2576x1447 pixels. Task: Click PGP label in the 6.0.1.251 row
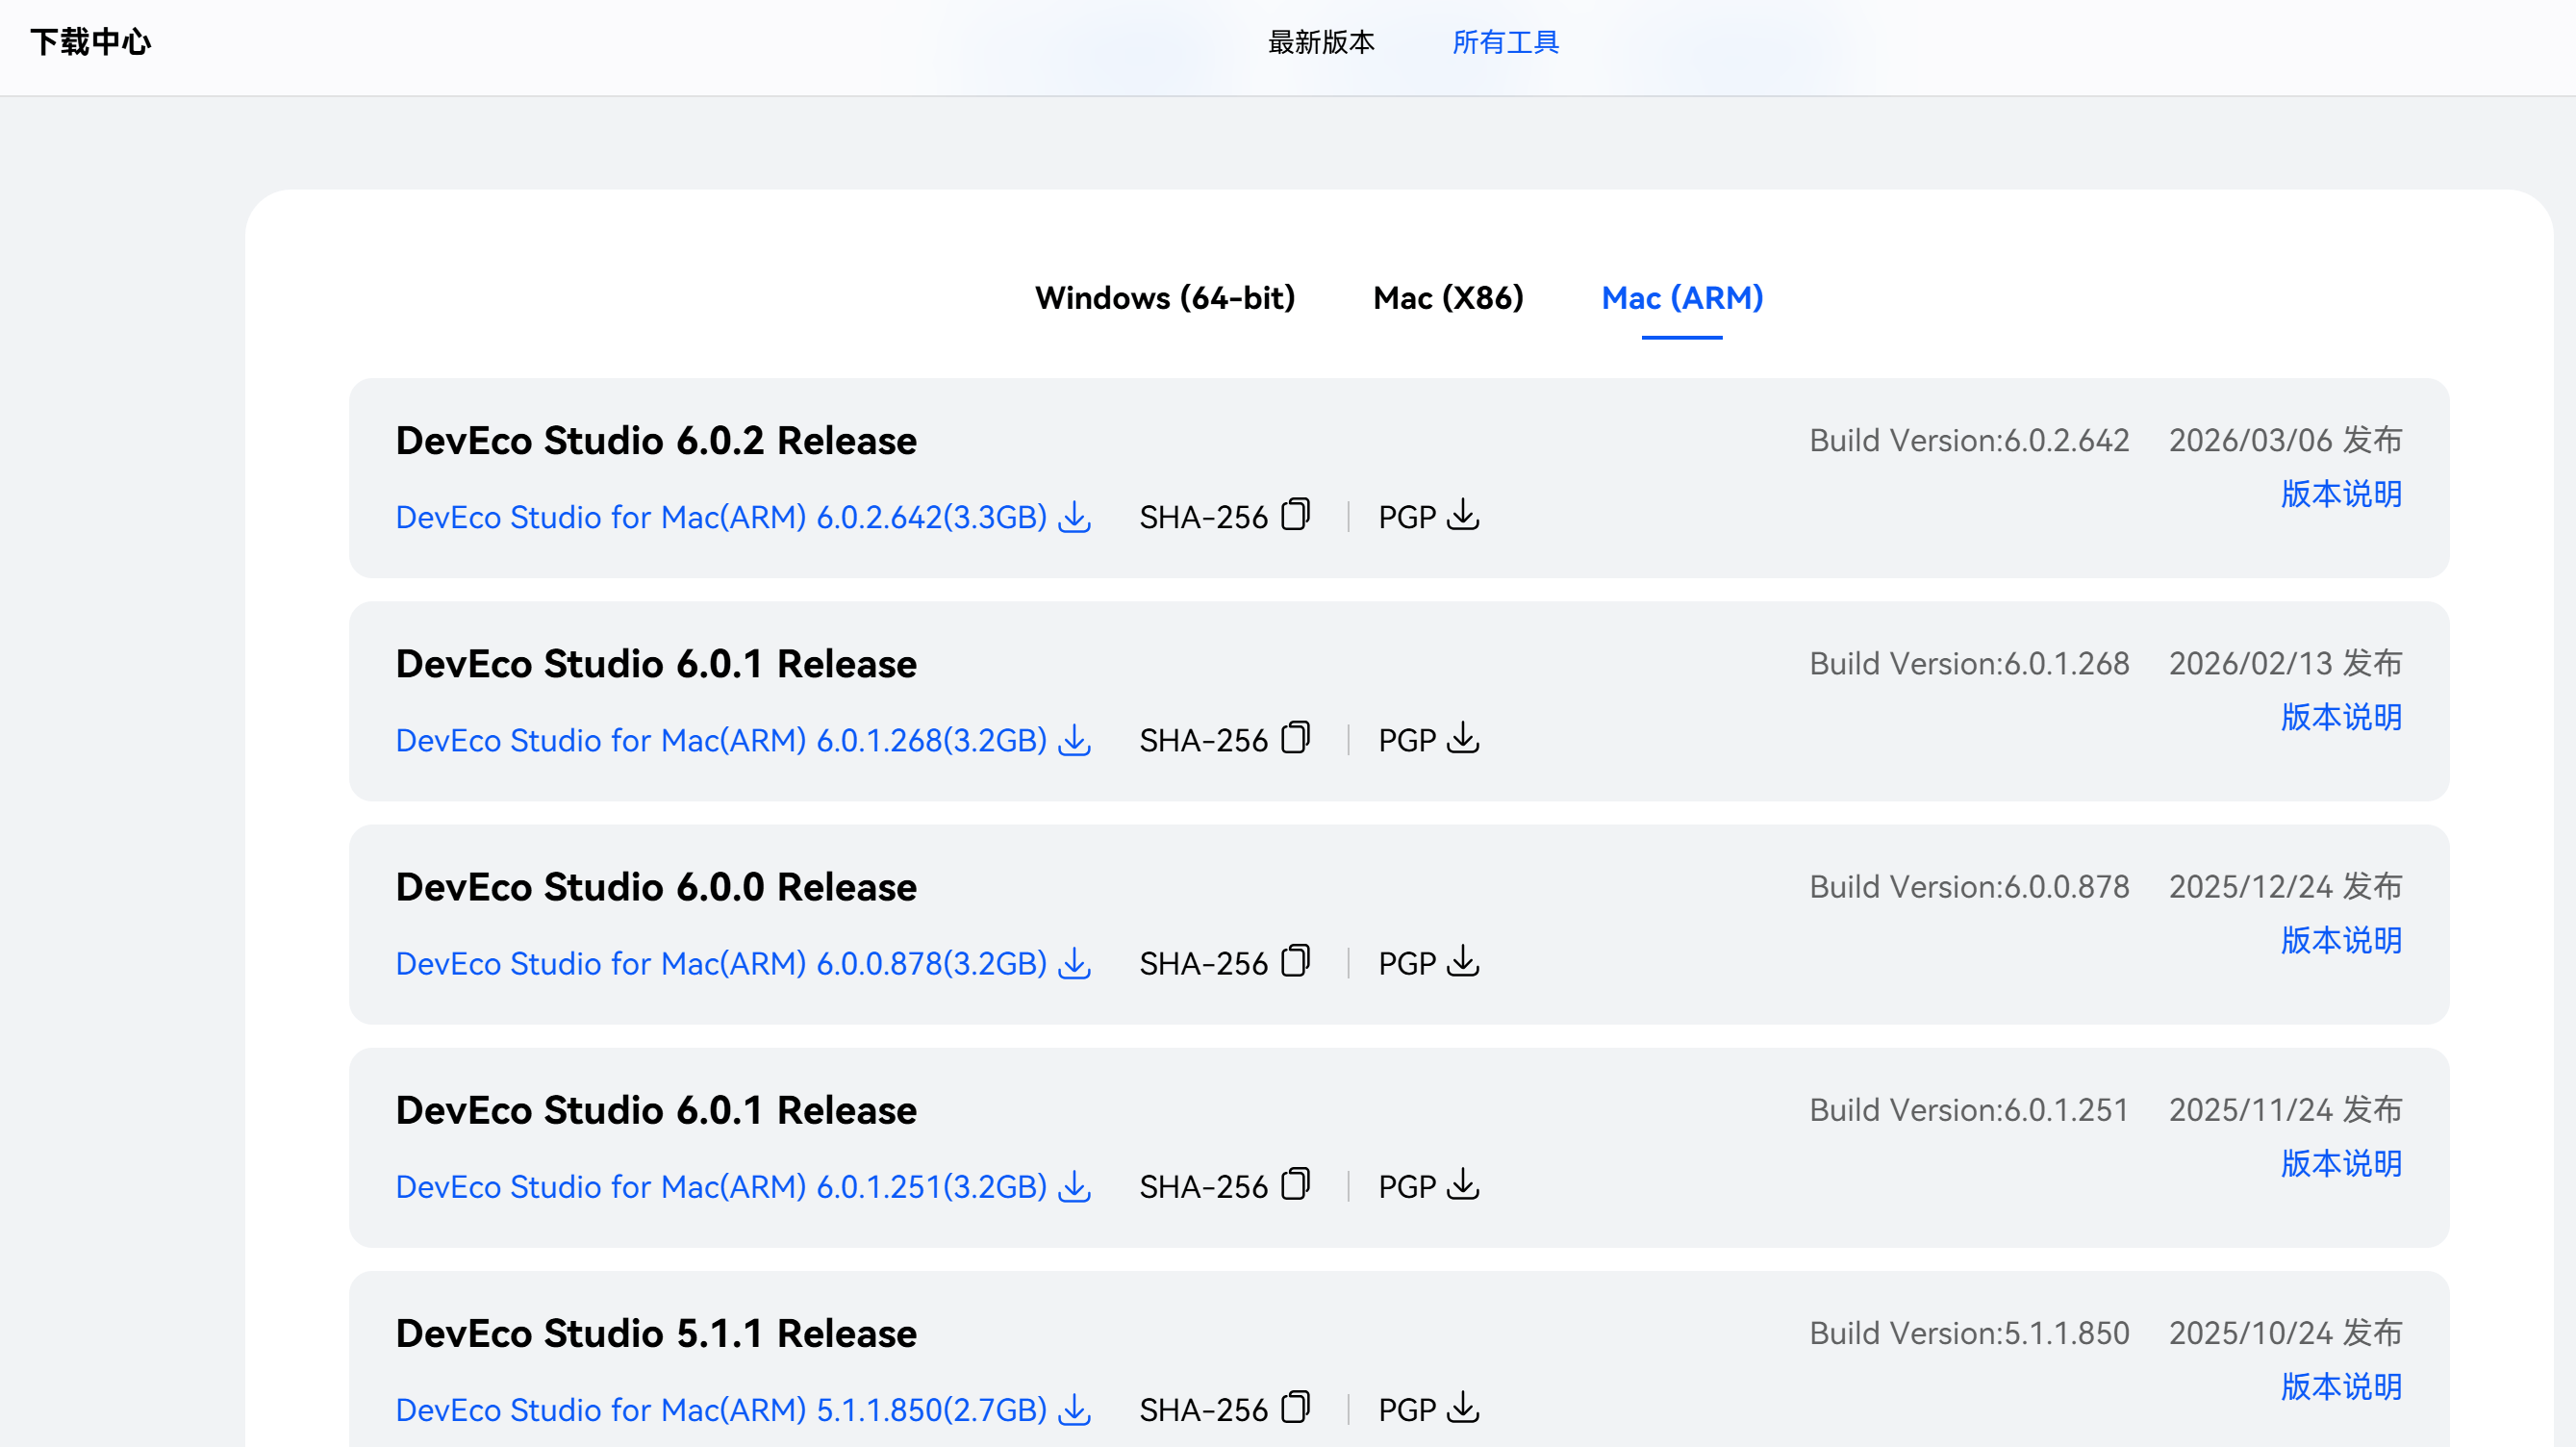(1406, 1186)
